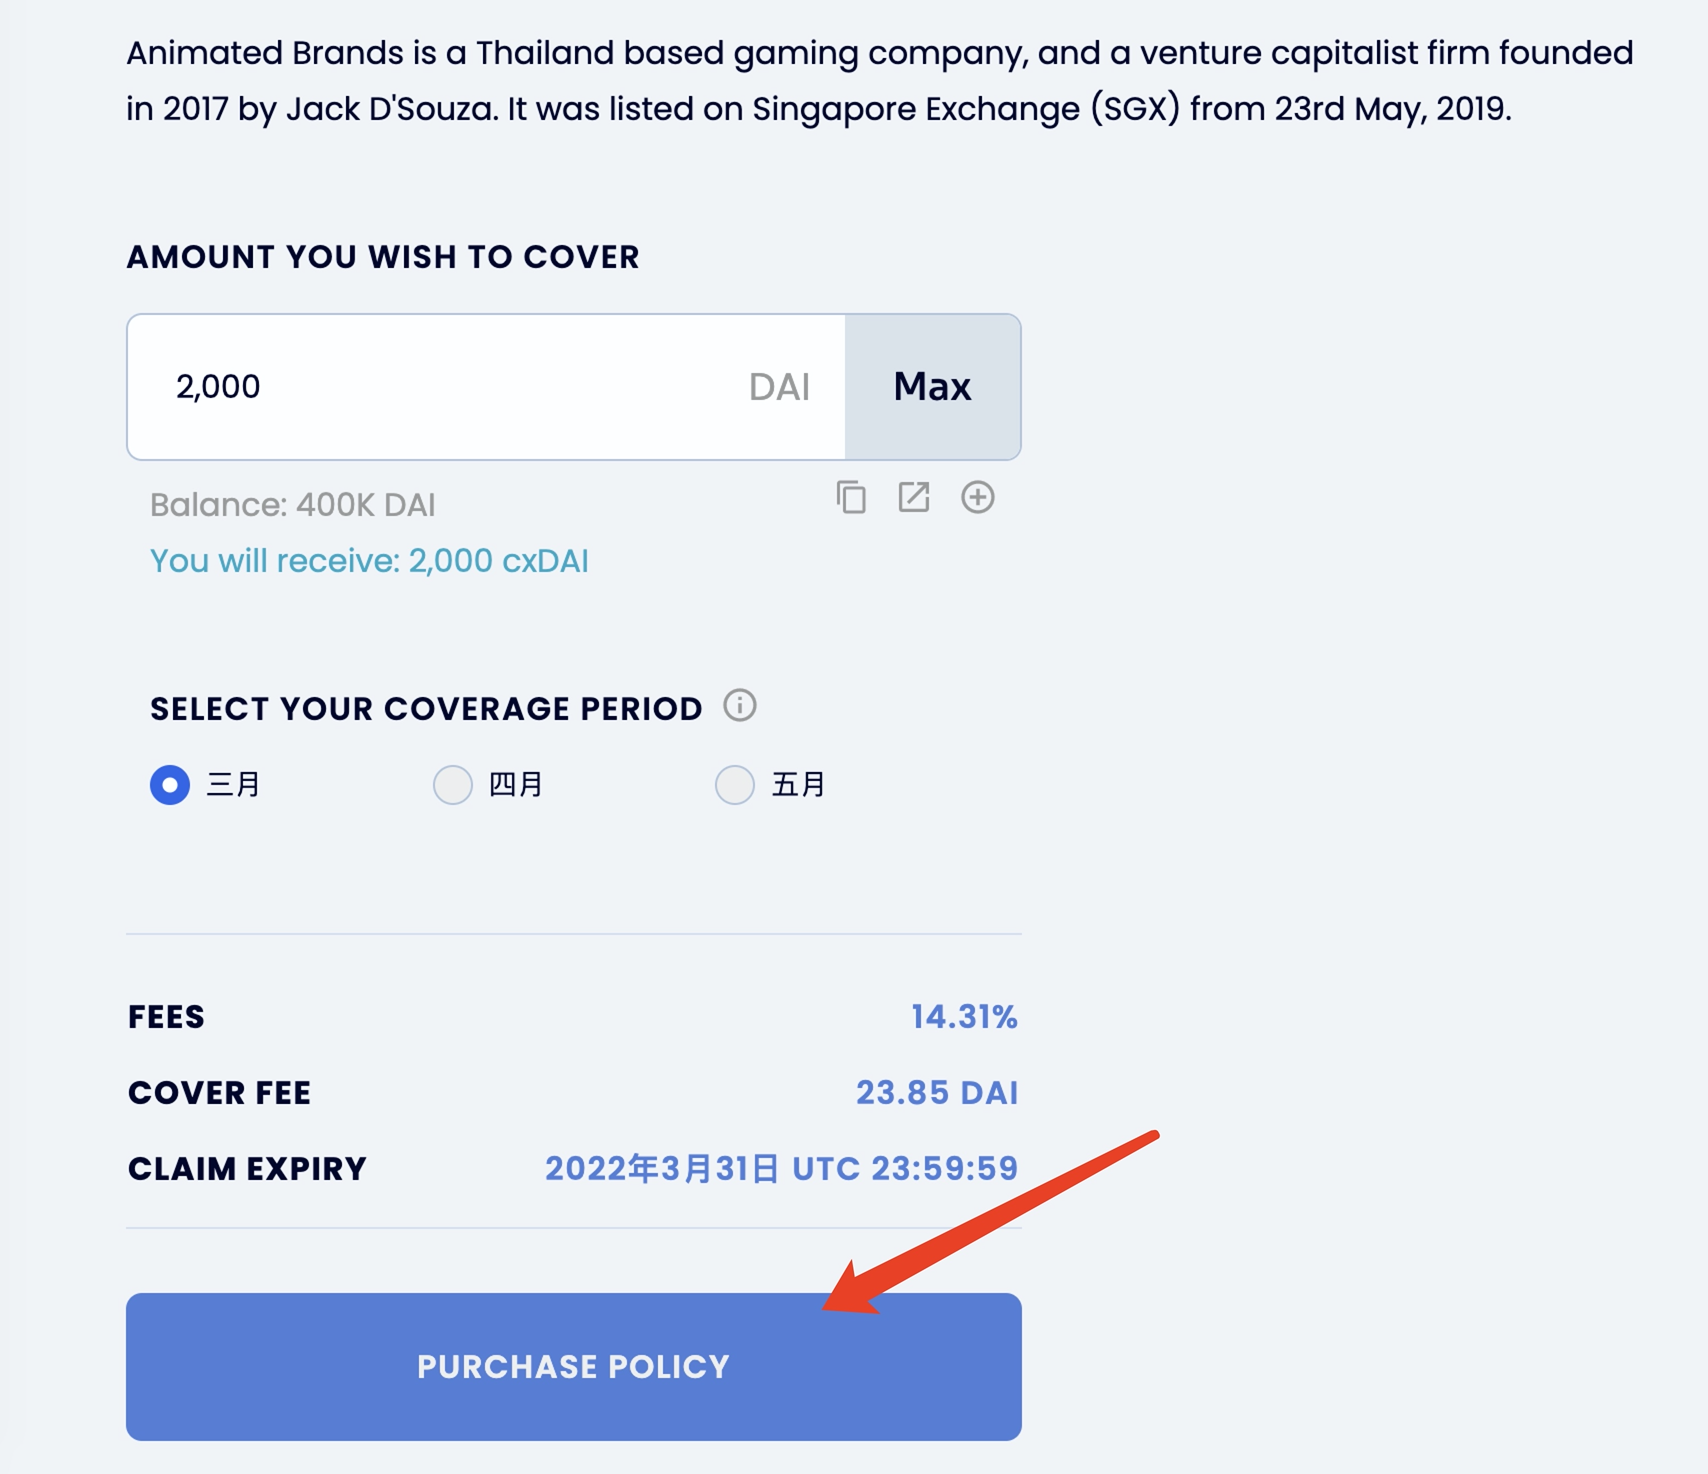1708x1474 pixels.
Task: Pick the 五月 coverage period
Action: pyautogui.click(x=735, y=785)
